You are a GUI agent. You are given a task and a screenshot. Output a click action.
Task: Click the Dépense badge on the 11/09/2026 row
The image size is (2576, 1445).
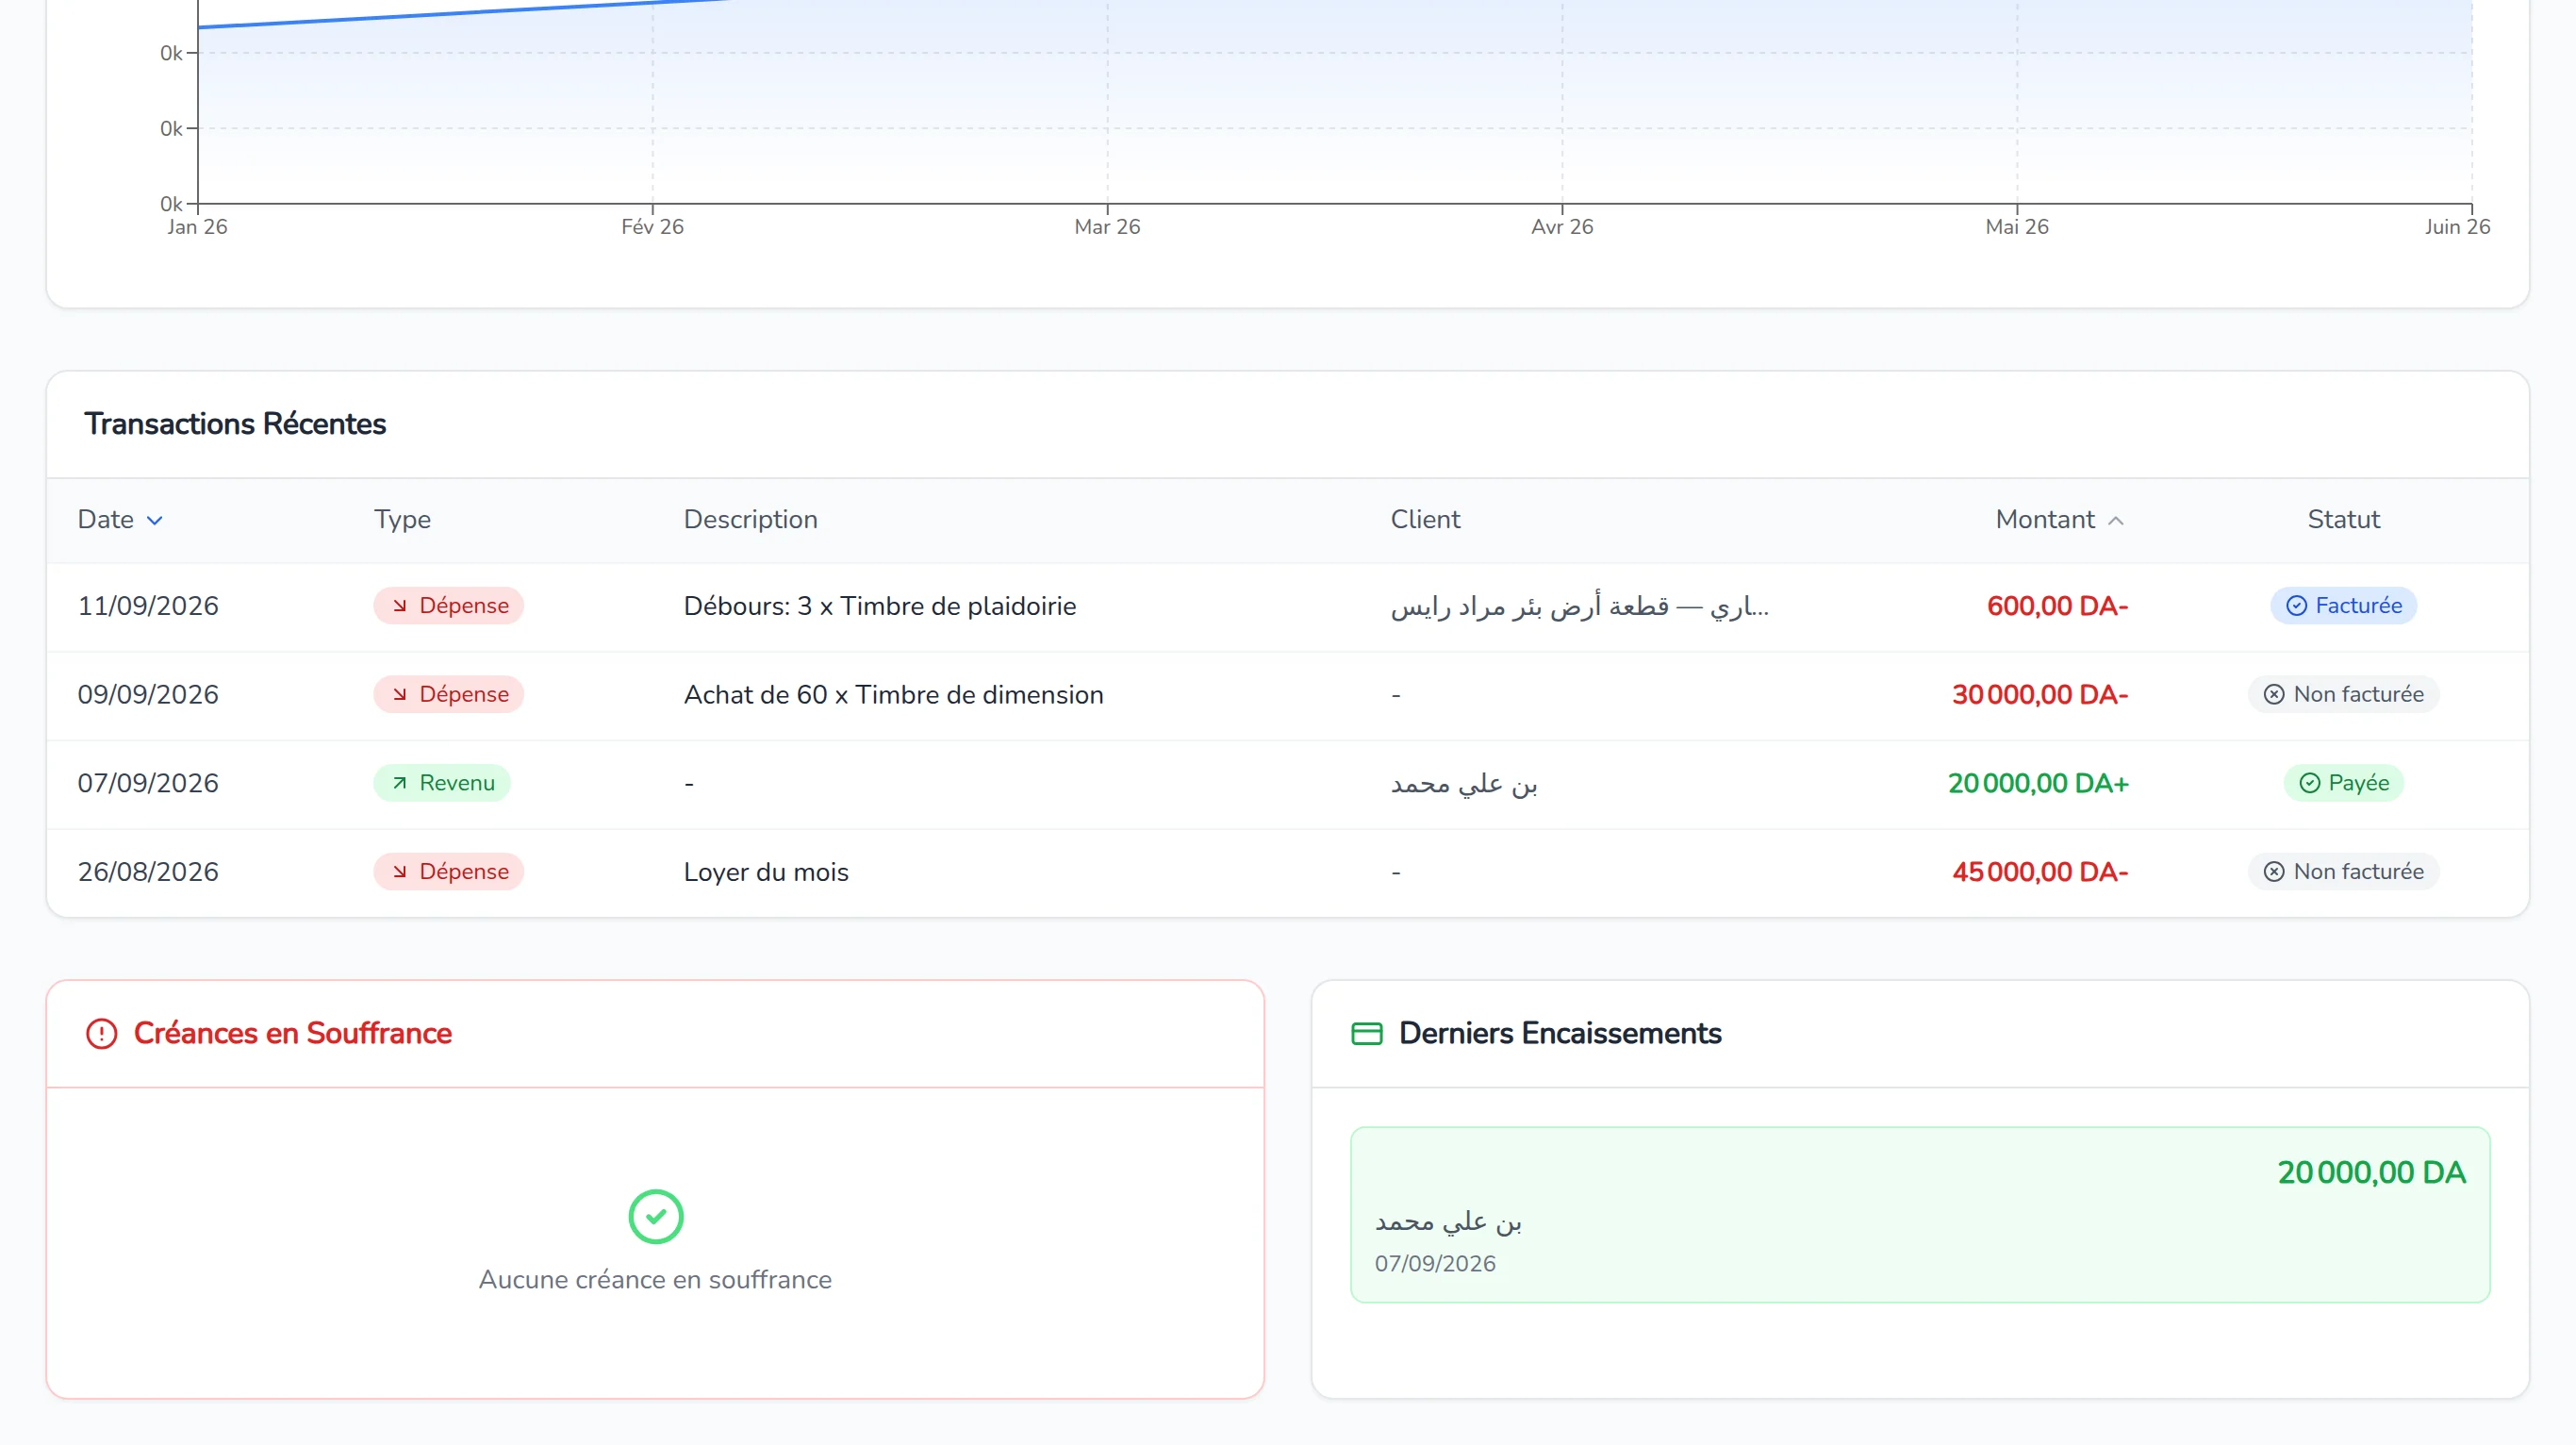point(449,606)
